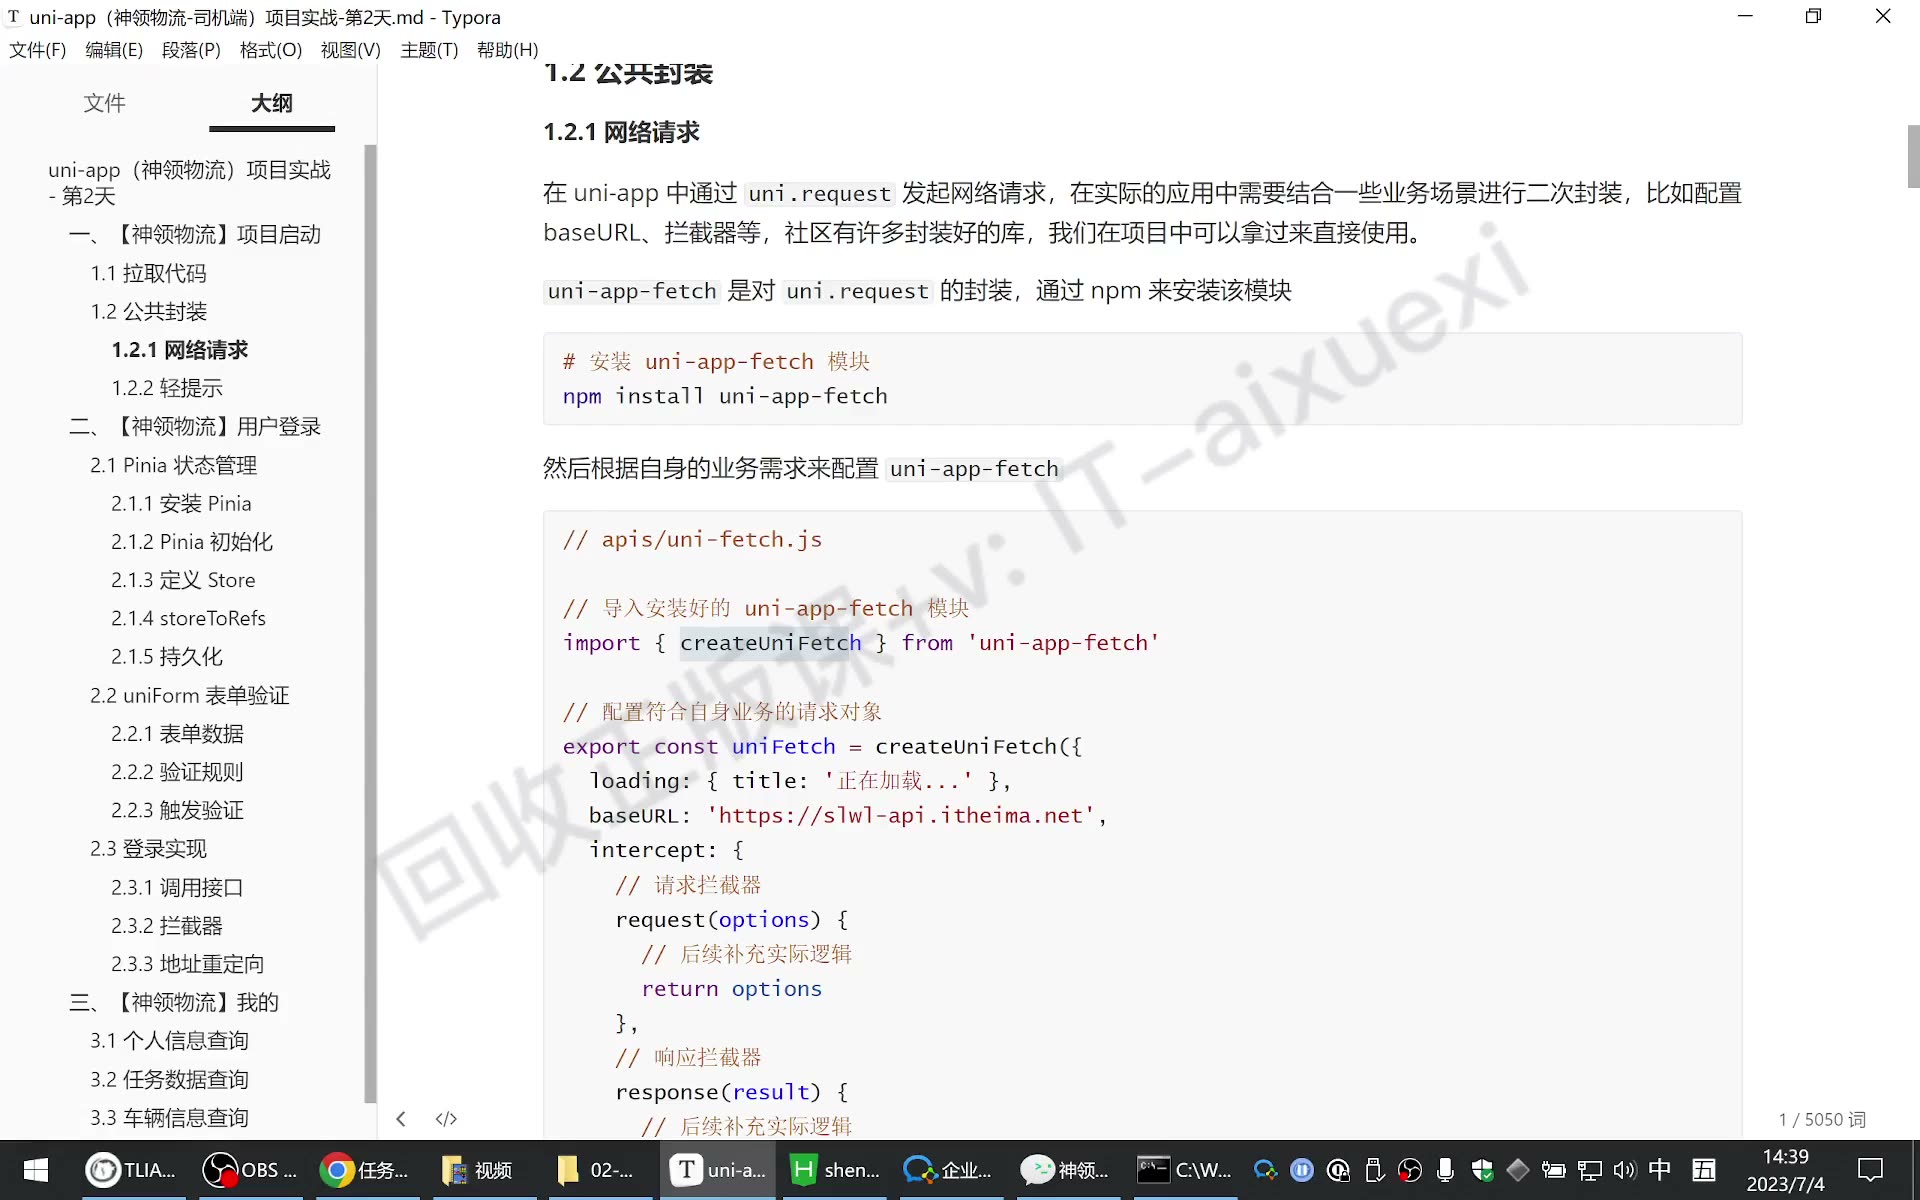The height and width of the screenshot is (1200, 1920).
Task: Click the taskbar clock 14:39
Action: click(1785, 1157)
